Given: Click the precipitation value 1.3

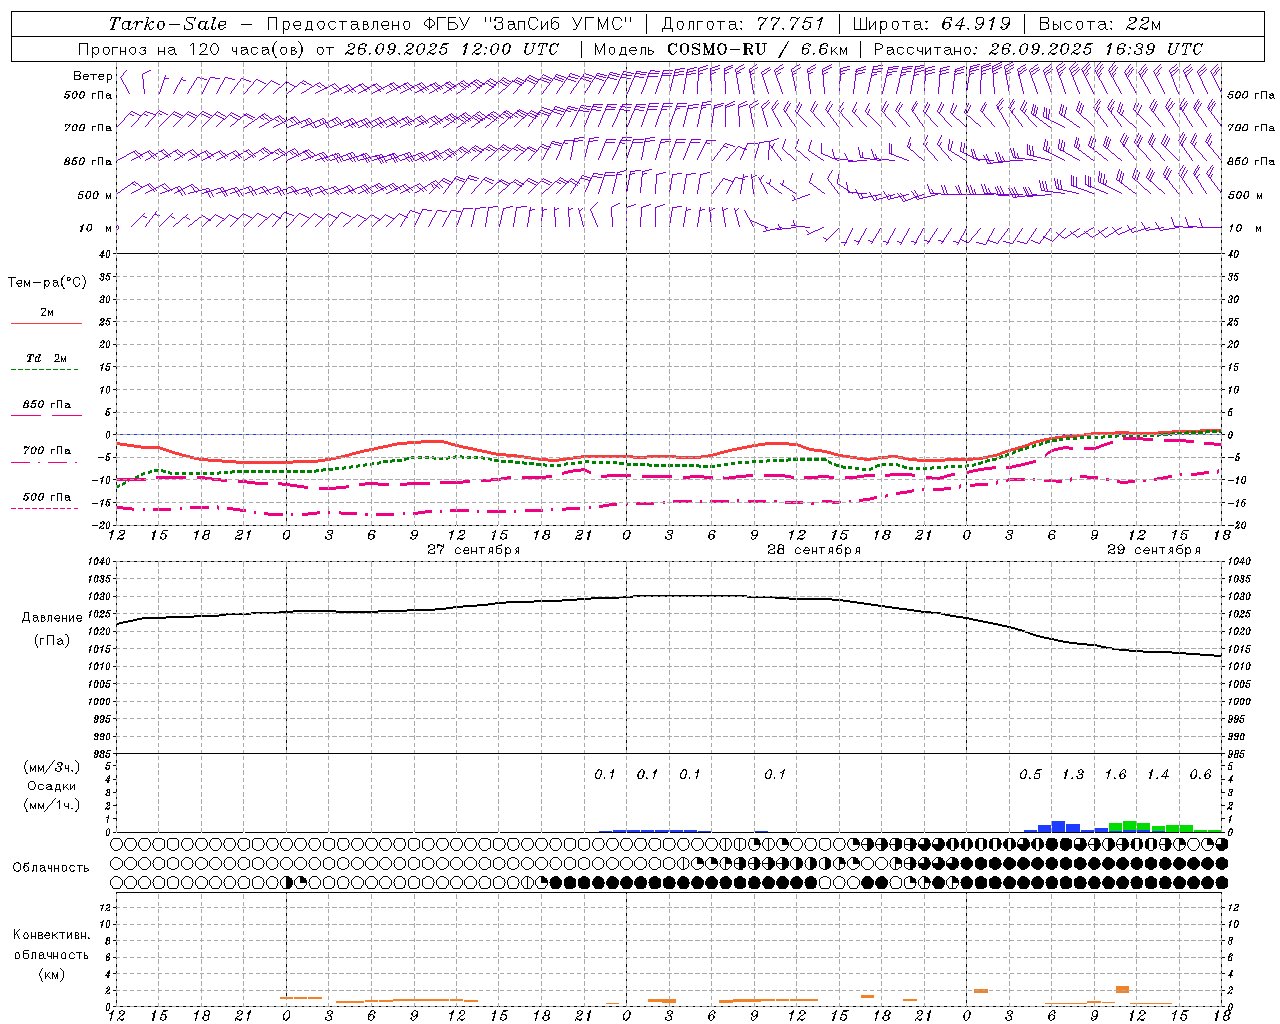Looking at the screenshot, I should tap(1072, 775).
